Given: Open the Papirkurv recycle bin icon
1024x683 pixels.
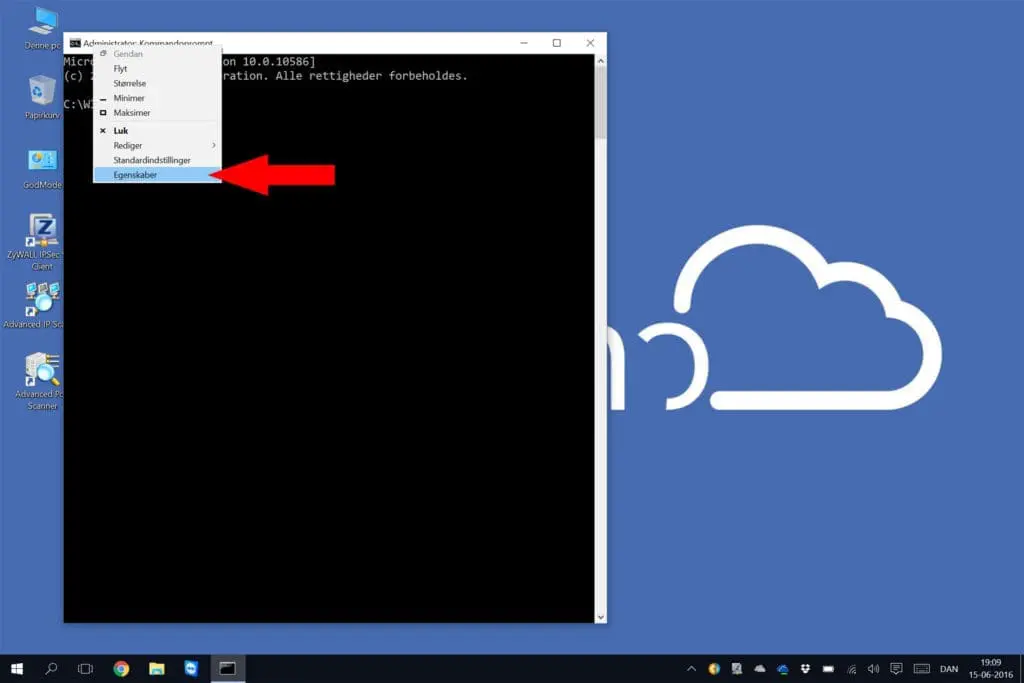Looking at the screenshot, I should (x=42, y=92).
